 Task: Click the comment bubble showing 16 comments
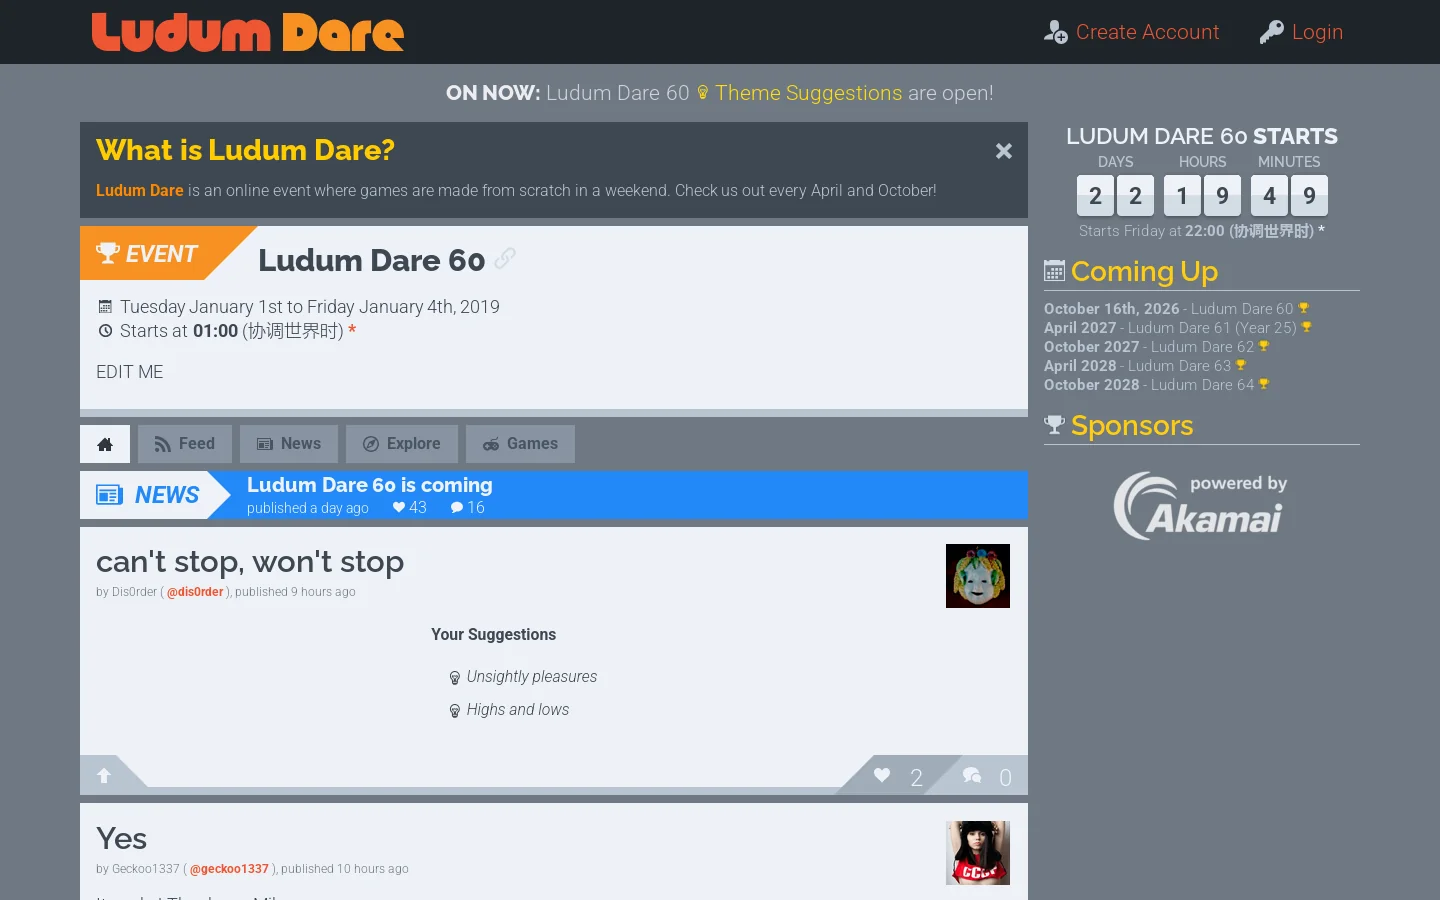point(457,508)
